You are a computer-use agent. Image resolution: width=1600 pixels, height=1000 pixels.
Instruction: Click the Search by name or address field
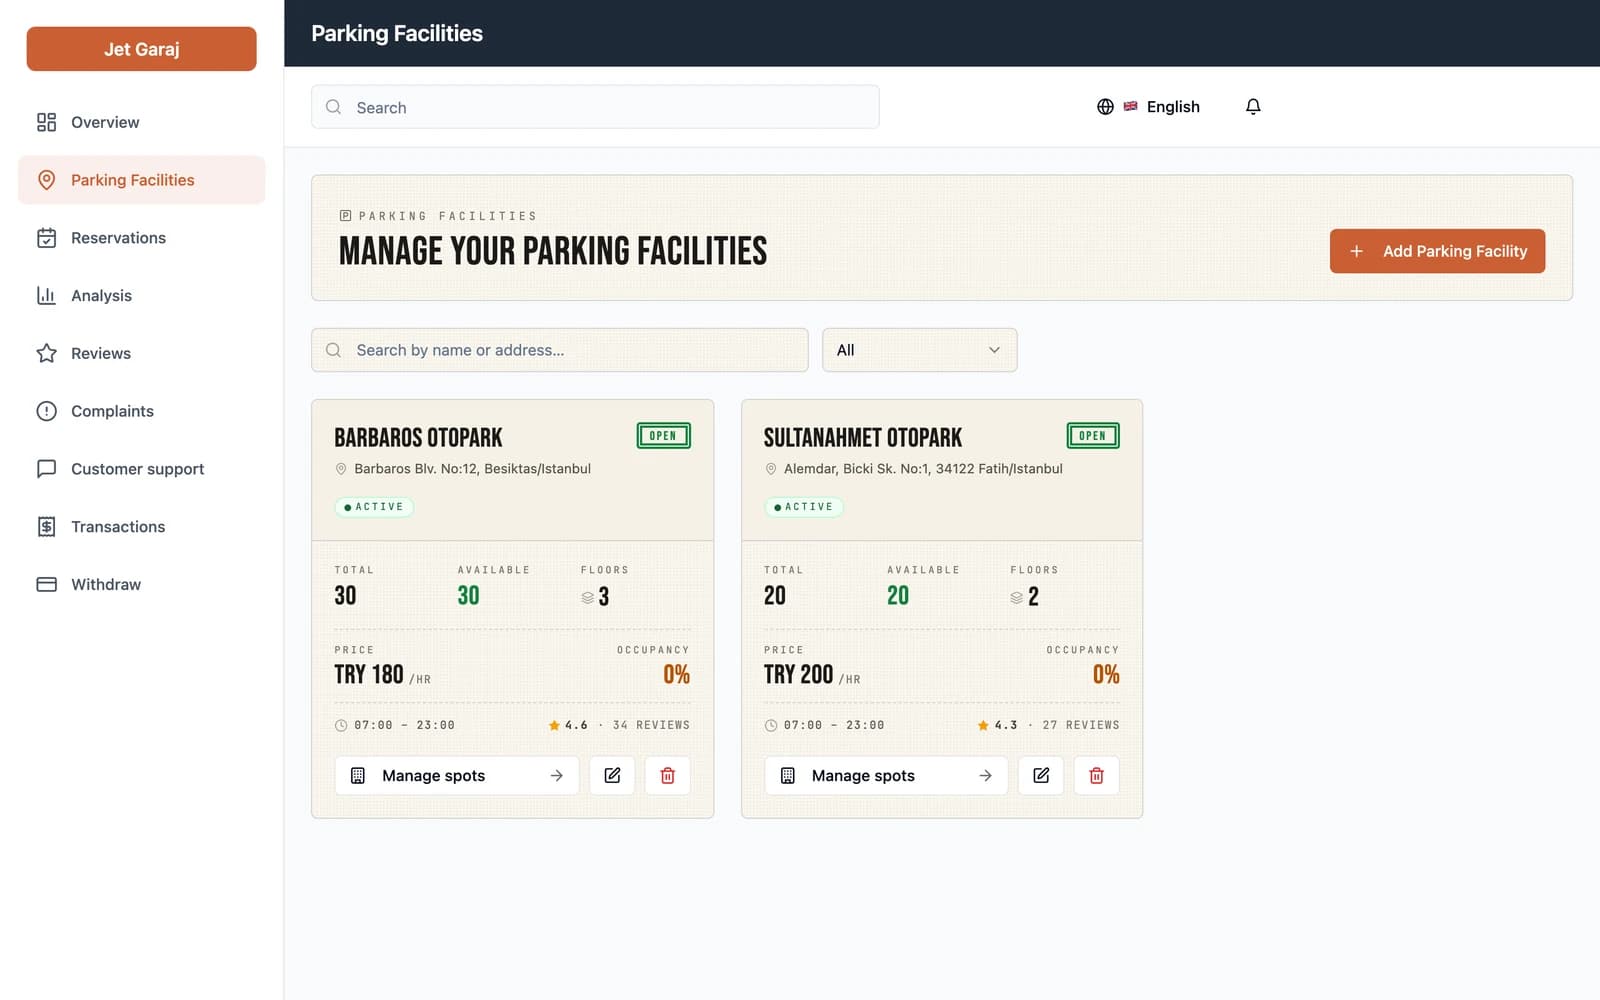(559, 350)
